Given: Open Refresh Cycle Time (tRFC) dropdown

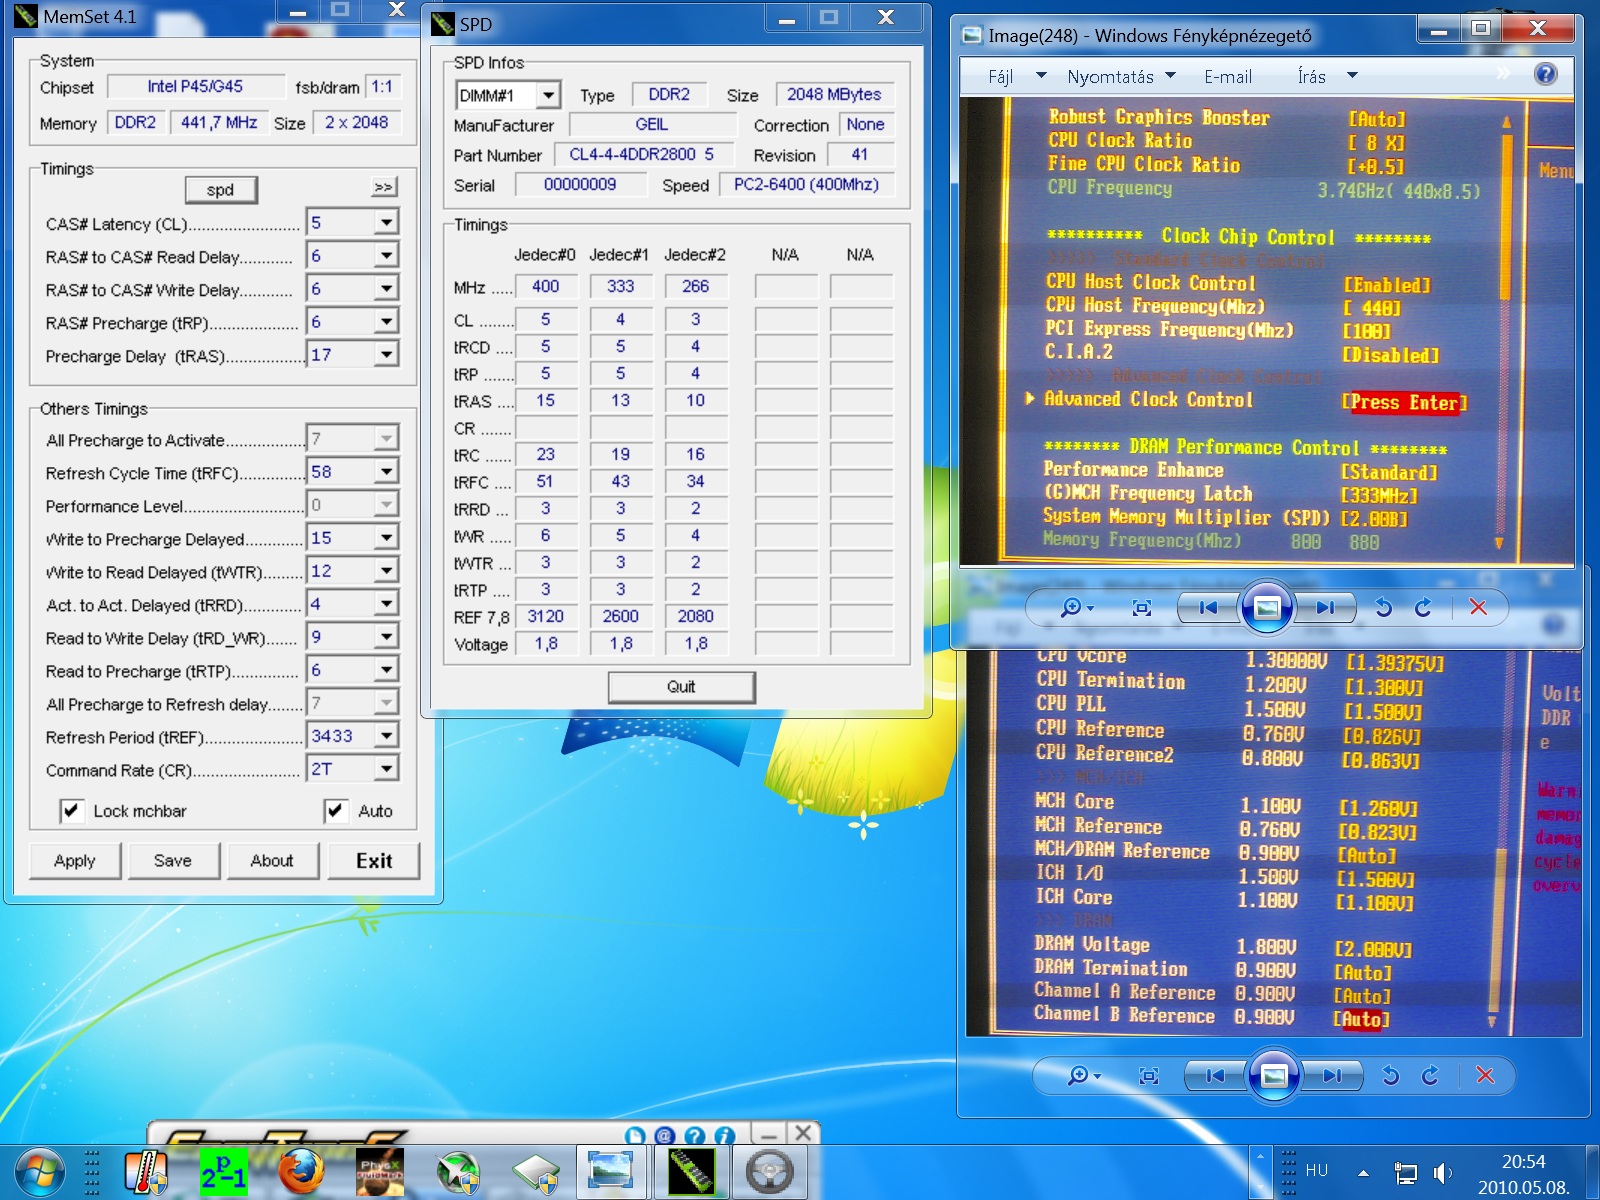Looking at the screenshot, I should pyautogui.click(x=387, y=472).
